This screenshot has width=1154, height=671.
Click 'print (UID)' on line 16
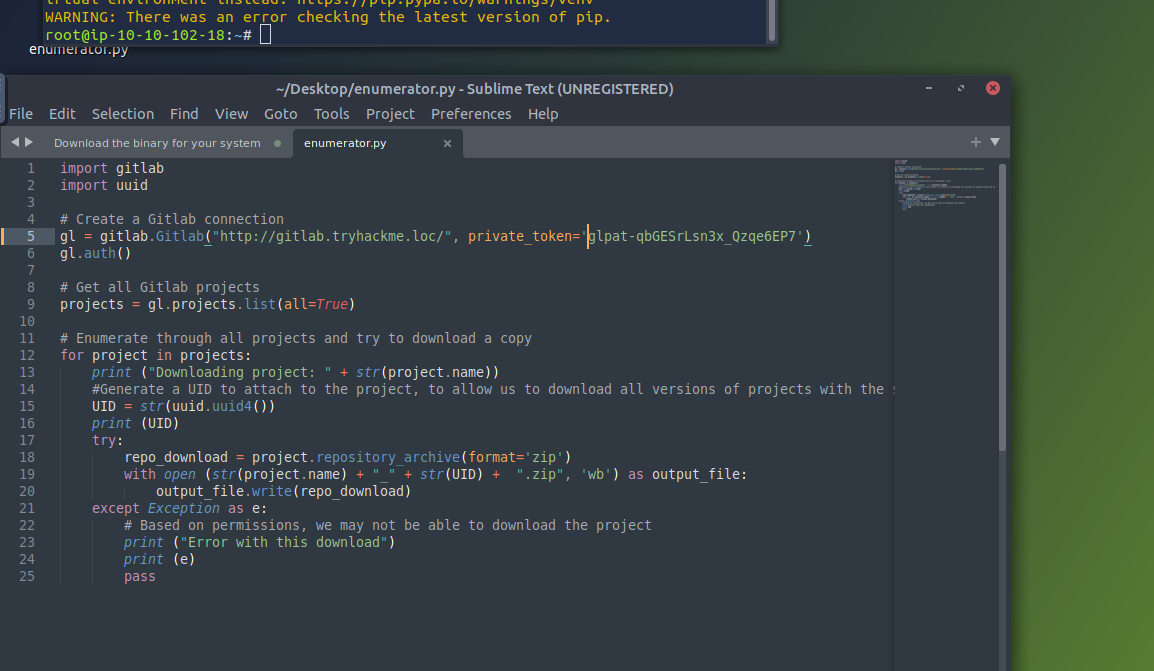135,423
